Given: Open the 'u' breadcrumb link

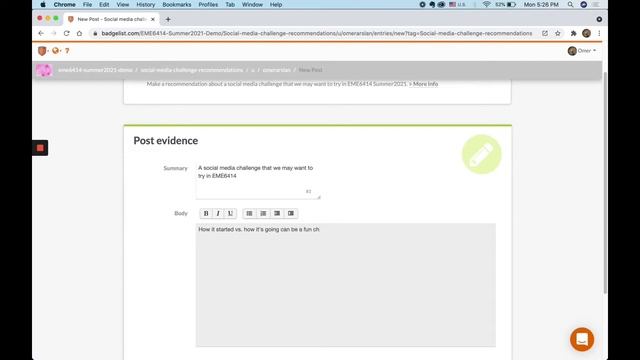Looking at the screenshot, I should tap(253, 70).
